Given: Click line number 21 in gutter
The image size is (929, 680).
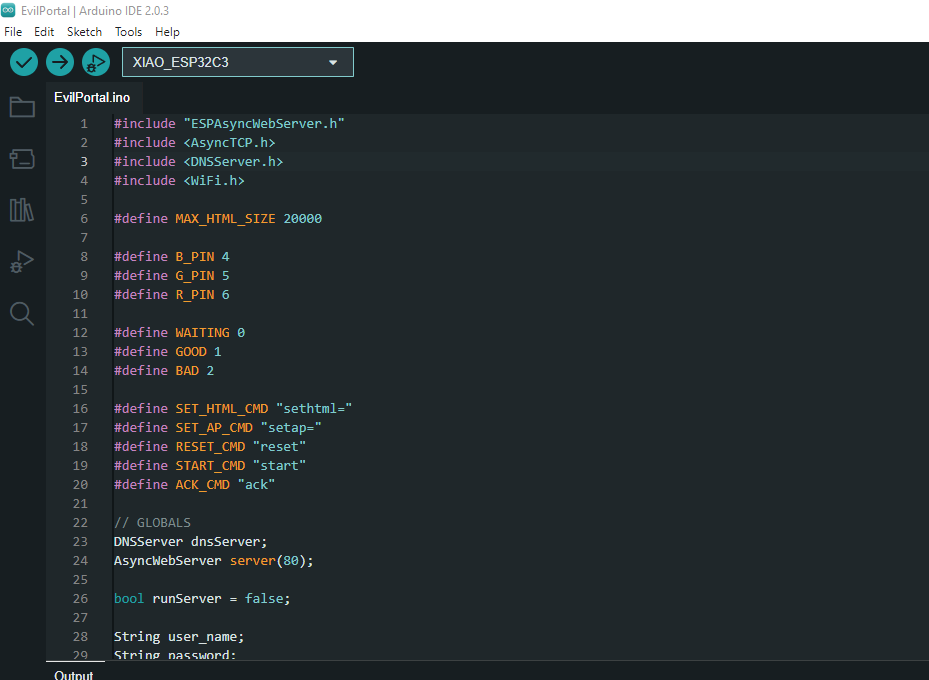Looking at the screenshot, I should click(x=80, y=503).
